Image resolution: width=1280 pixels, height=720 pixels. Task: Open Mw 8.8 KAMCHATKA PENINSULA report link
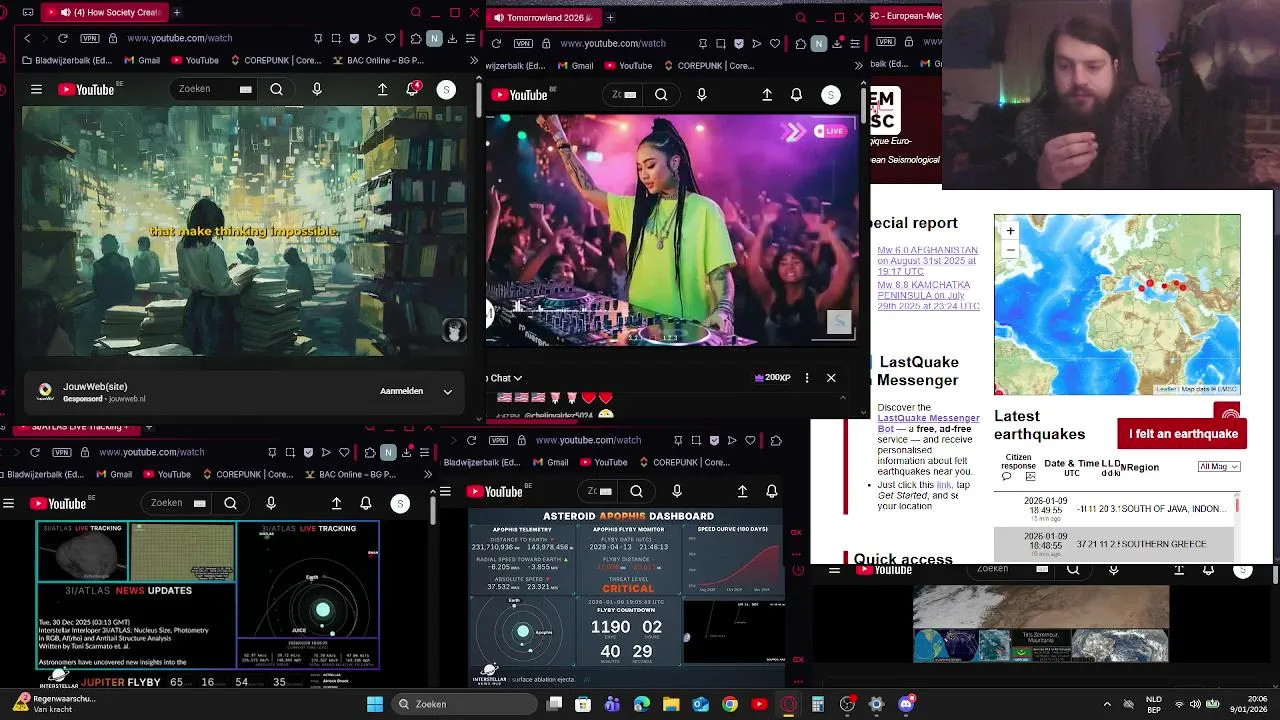point(928,294)
